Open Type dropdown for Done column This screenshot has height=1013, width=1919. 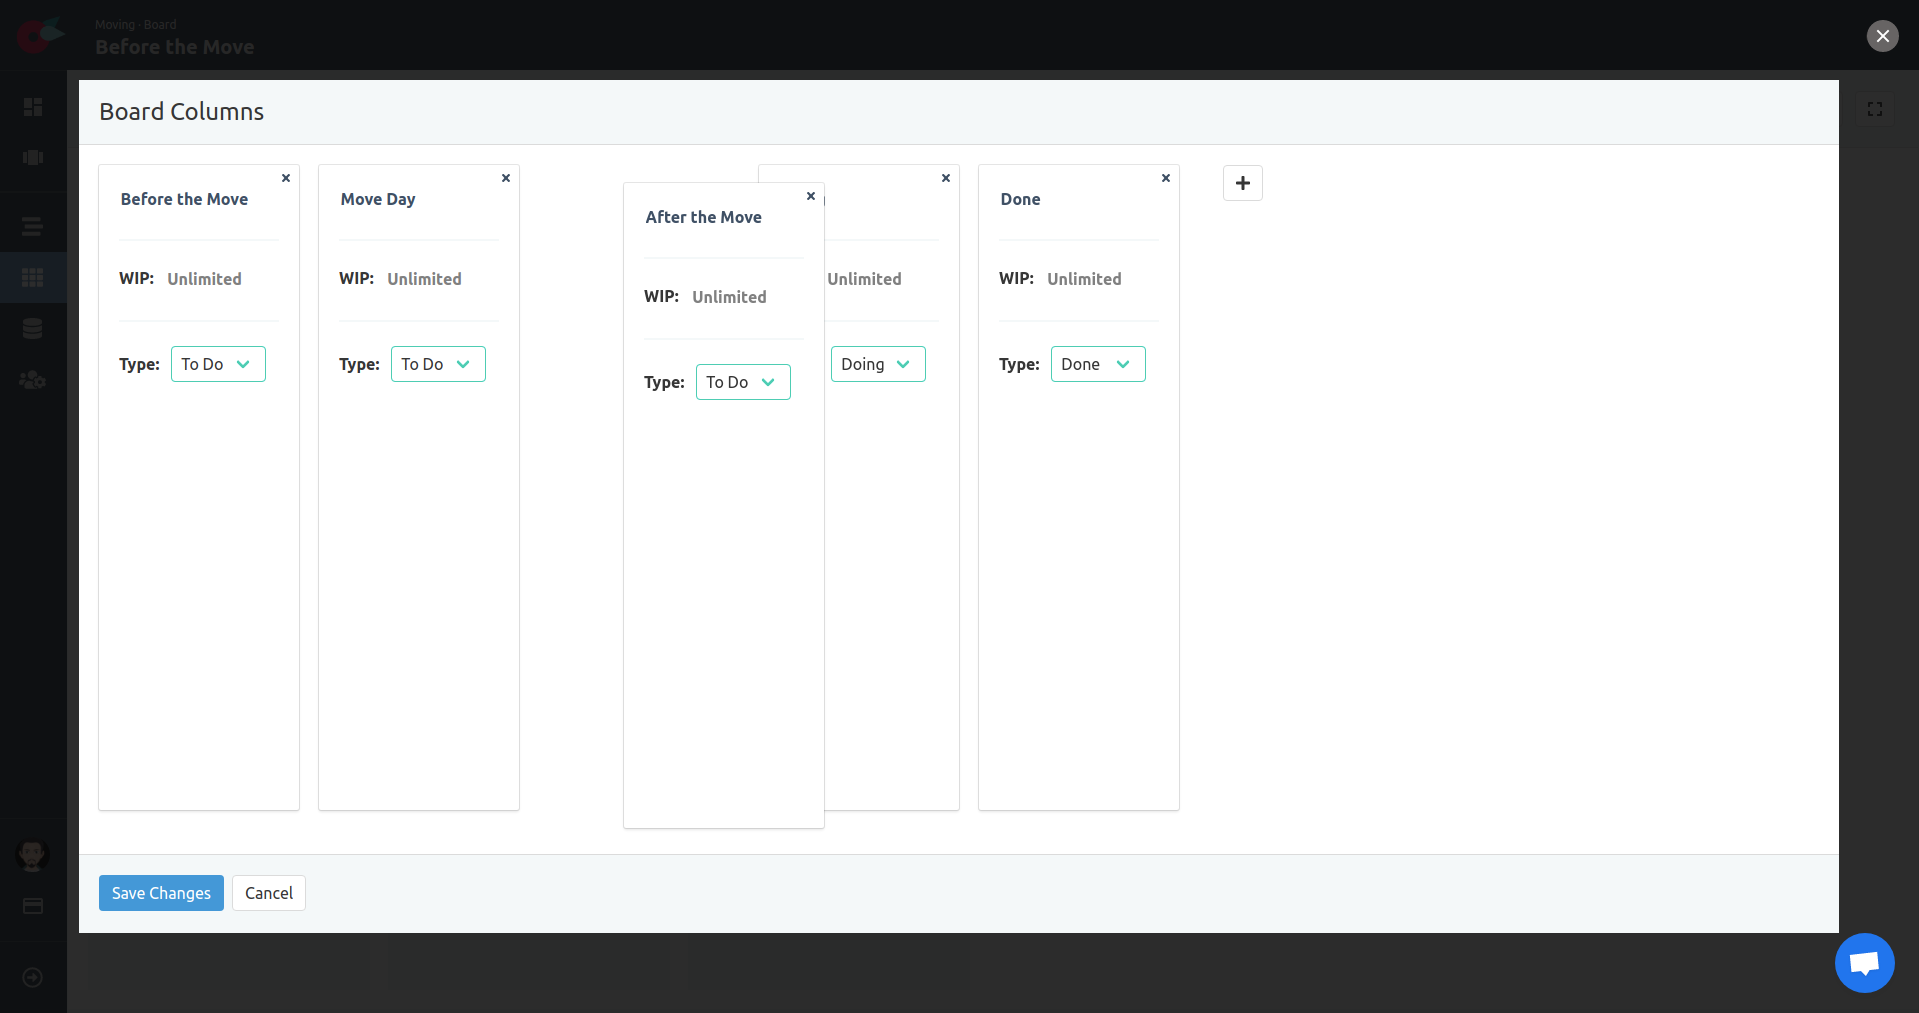[1098, 364]
